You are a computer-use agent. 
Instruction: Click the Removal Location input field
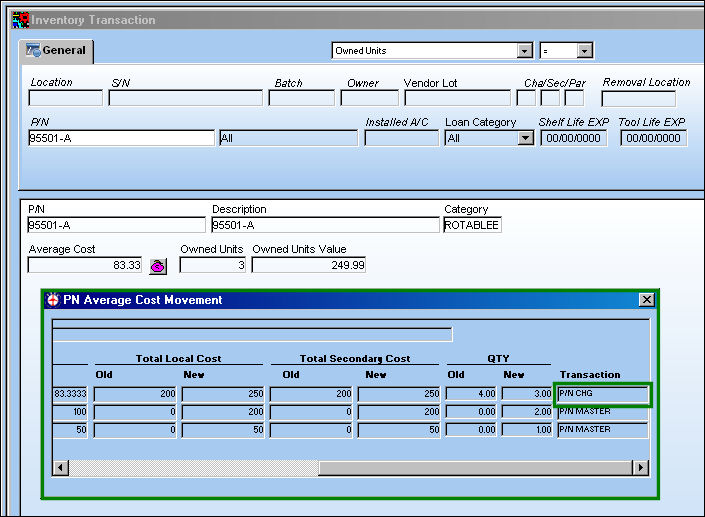tap(638, 99)
